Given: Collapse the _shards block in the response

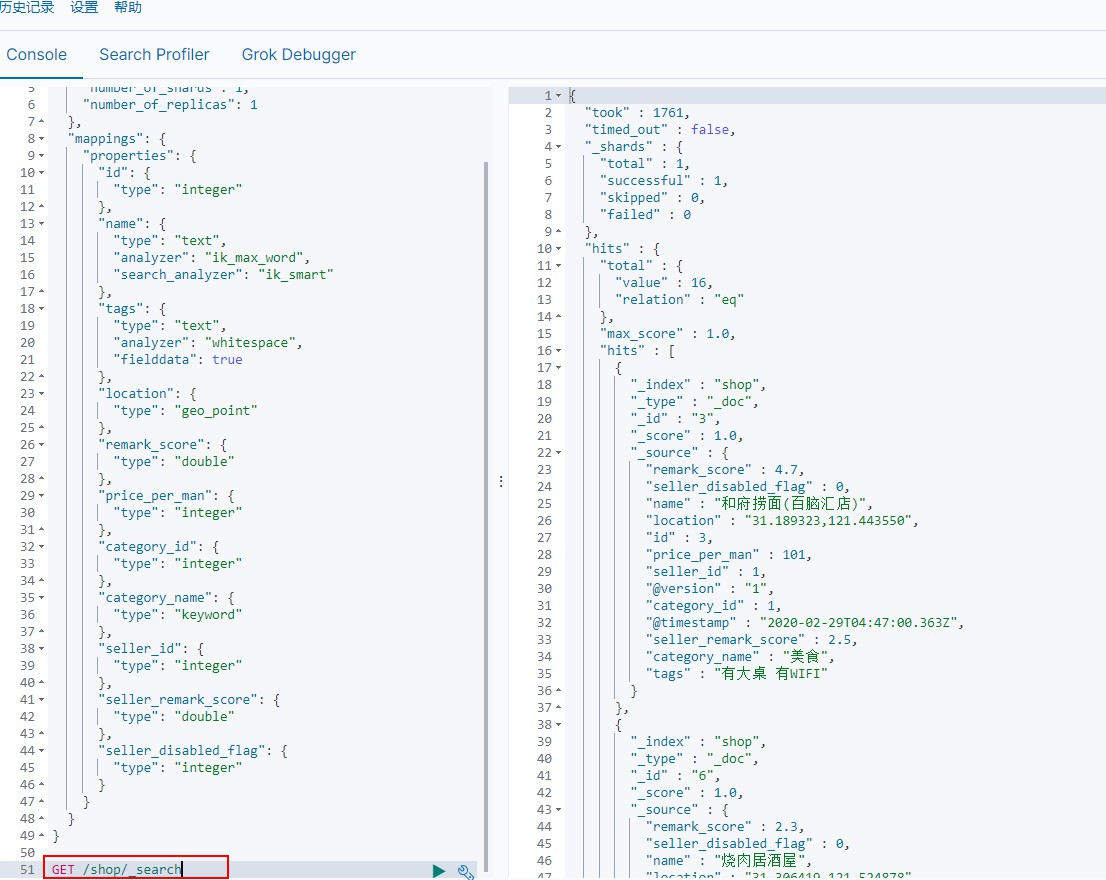Looking at the screenshot, I should click(x=559, y=147).
